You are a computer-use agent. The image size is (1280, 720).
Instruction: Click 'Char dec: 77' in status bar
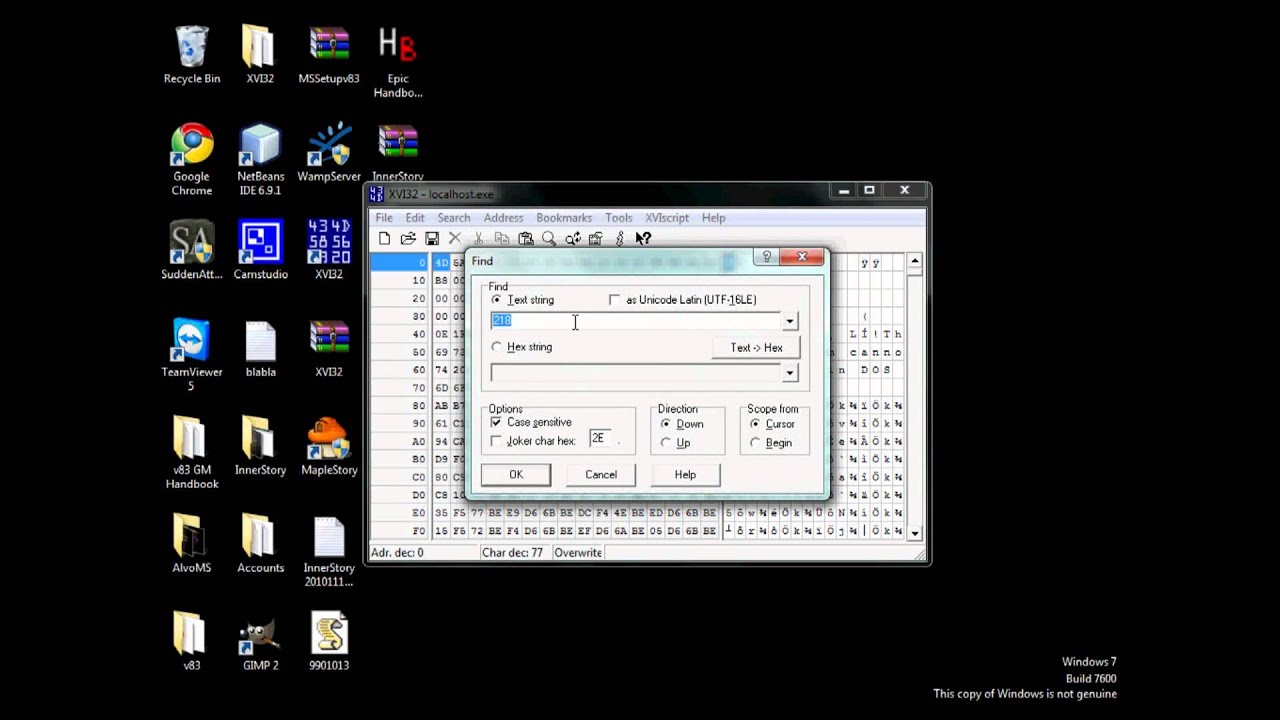tap(511, 553)
